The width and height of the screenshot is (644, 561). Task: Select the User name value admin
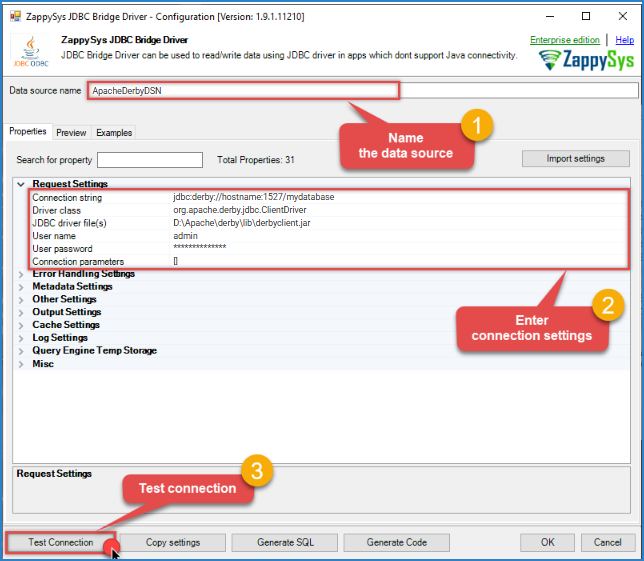click(185, 236)
